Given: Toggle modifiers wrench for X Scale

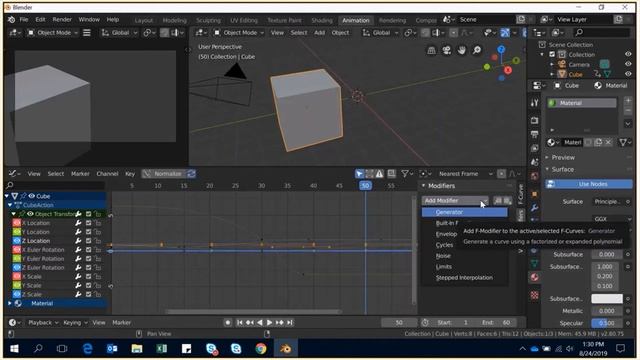Looking at the screenshot, I should pyautogui.click(x=78, y=276).
